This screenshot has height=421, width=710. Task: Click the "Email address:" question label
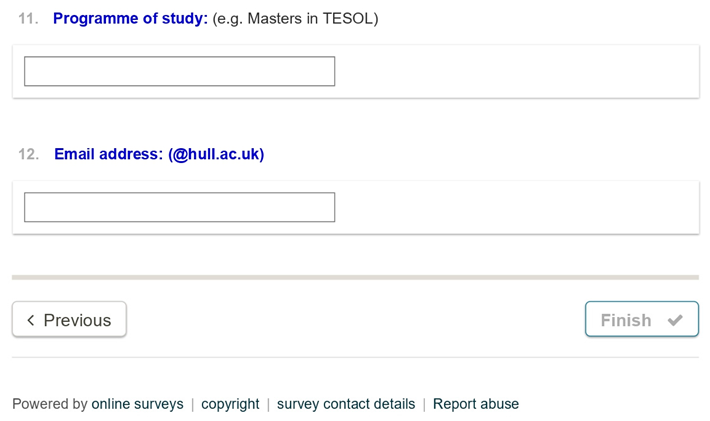(x=108, y=154)
